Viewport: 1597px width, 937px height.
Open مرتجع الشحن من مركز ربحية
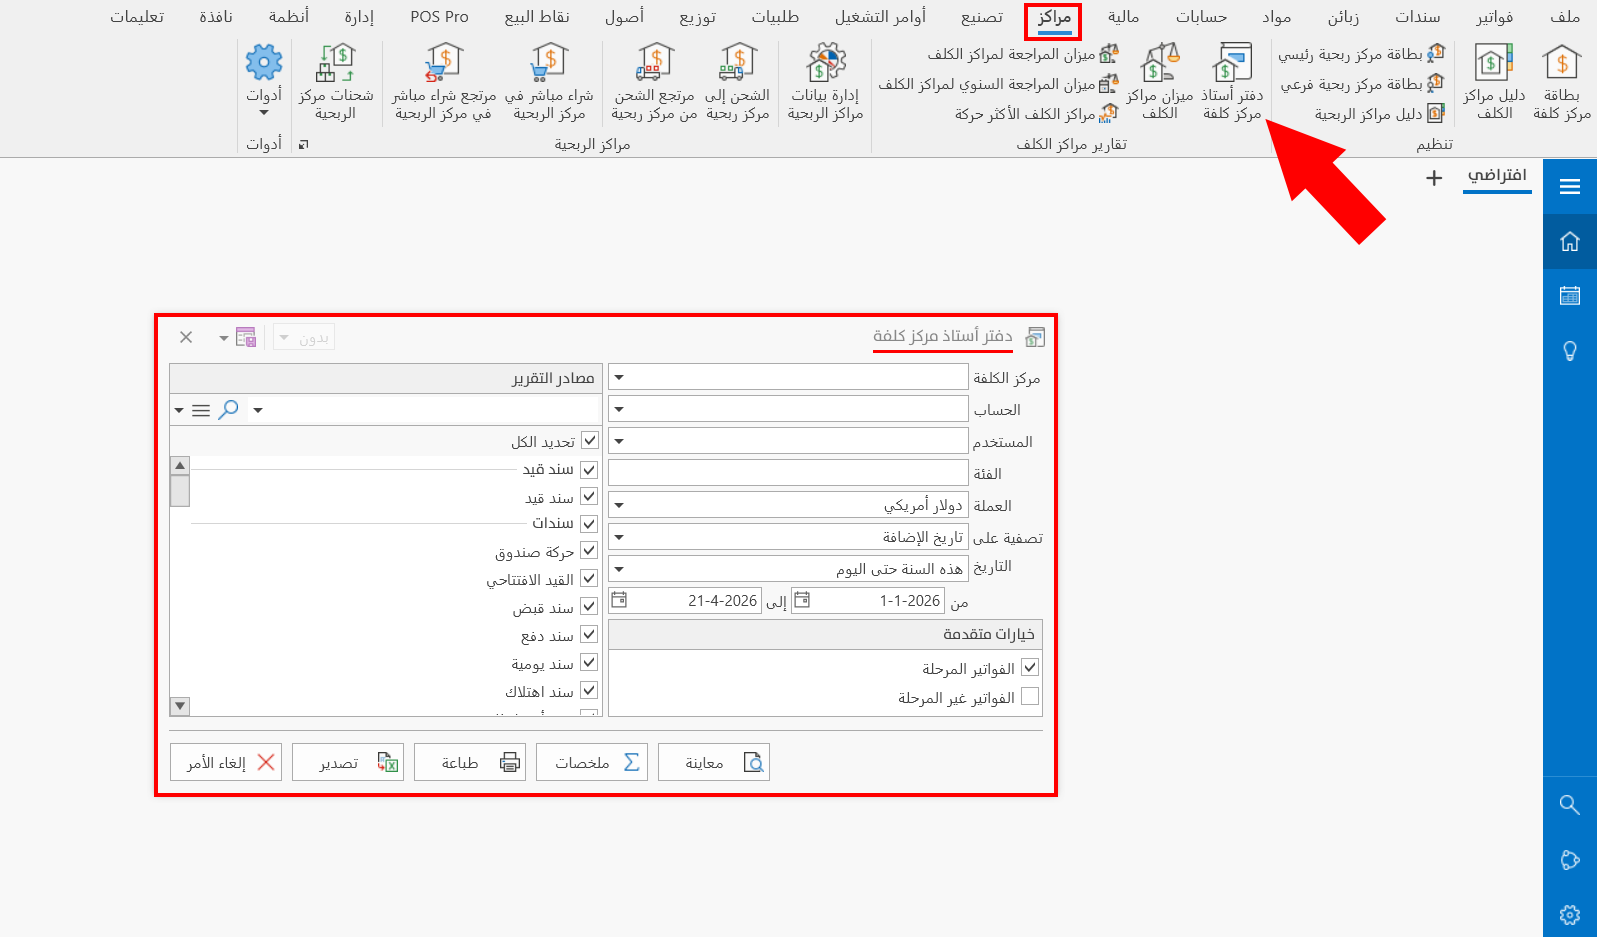(x=654, y=83)
